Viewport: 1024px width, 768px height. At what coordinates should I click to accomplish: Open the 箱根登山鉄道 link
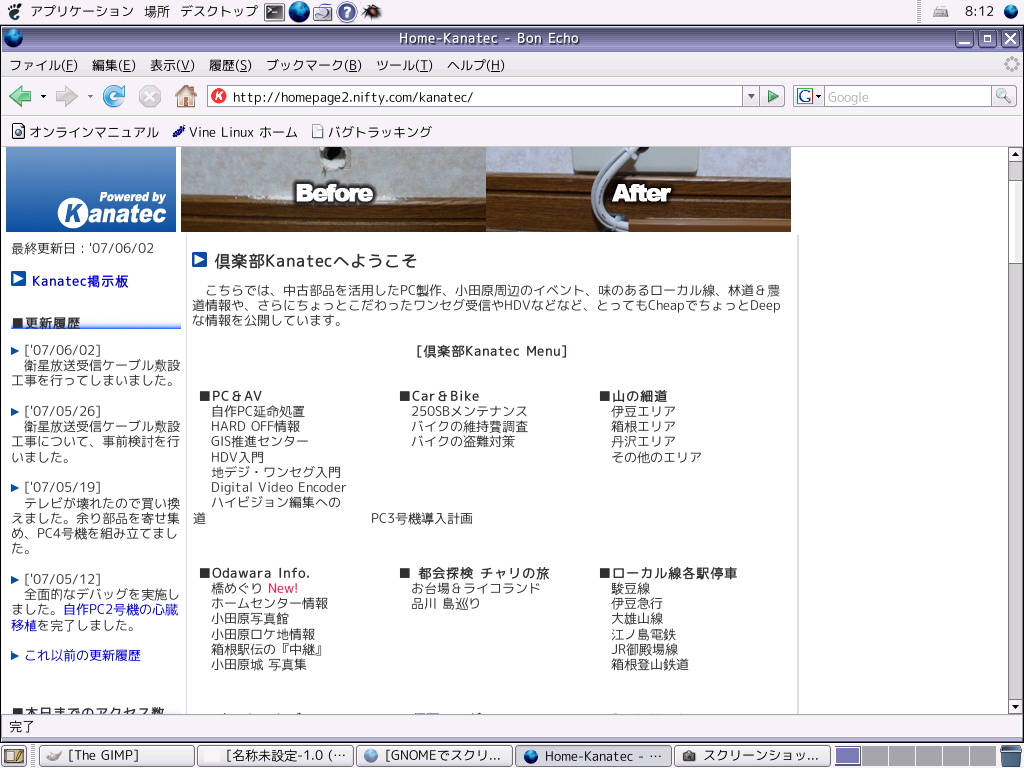coord(650,665)
